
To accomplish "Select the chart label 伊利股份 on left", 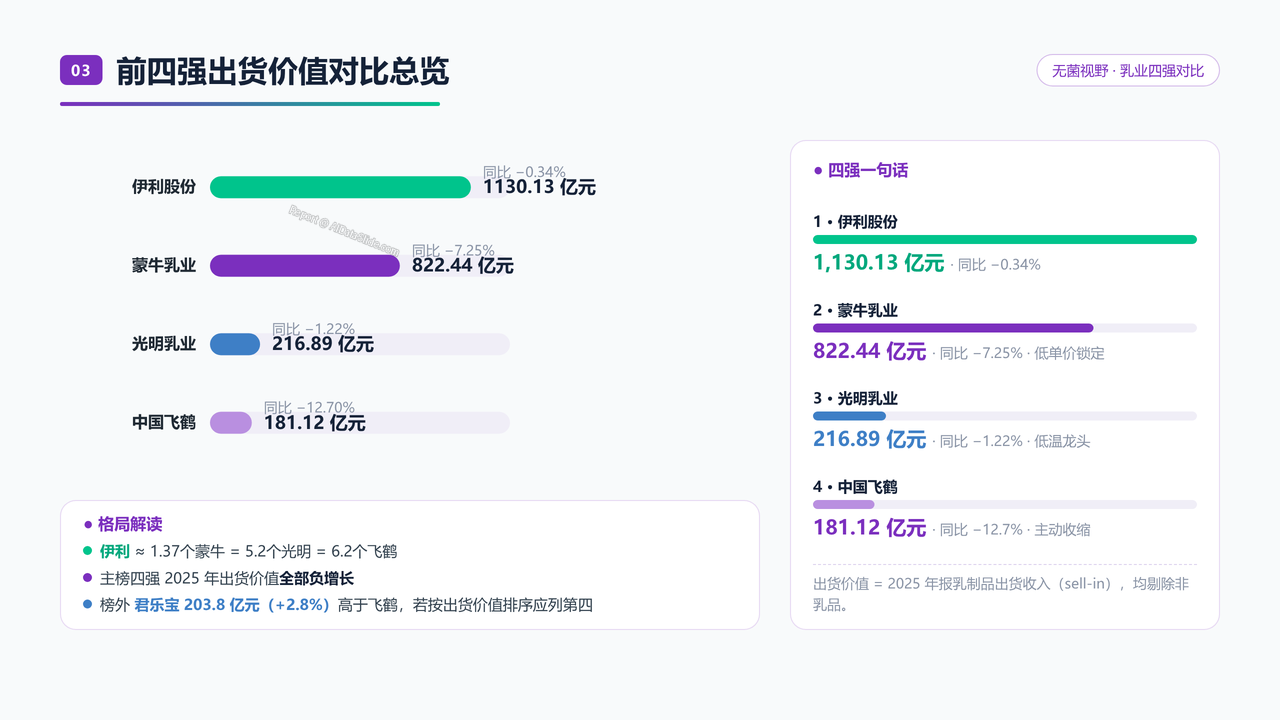I will (164, 187).
